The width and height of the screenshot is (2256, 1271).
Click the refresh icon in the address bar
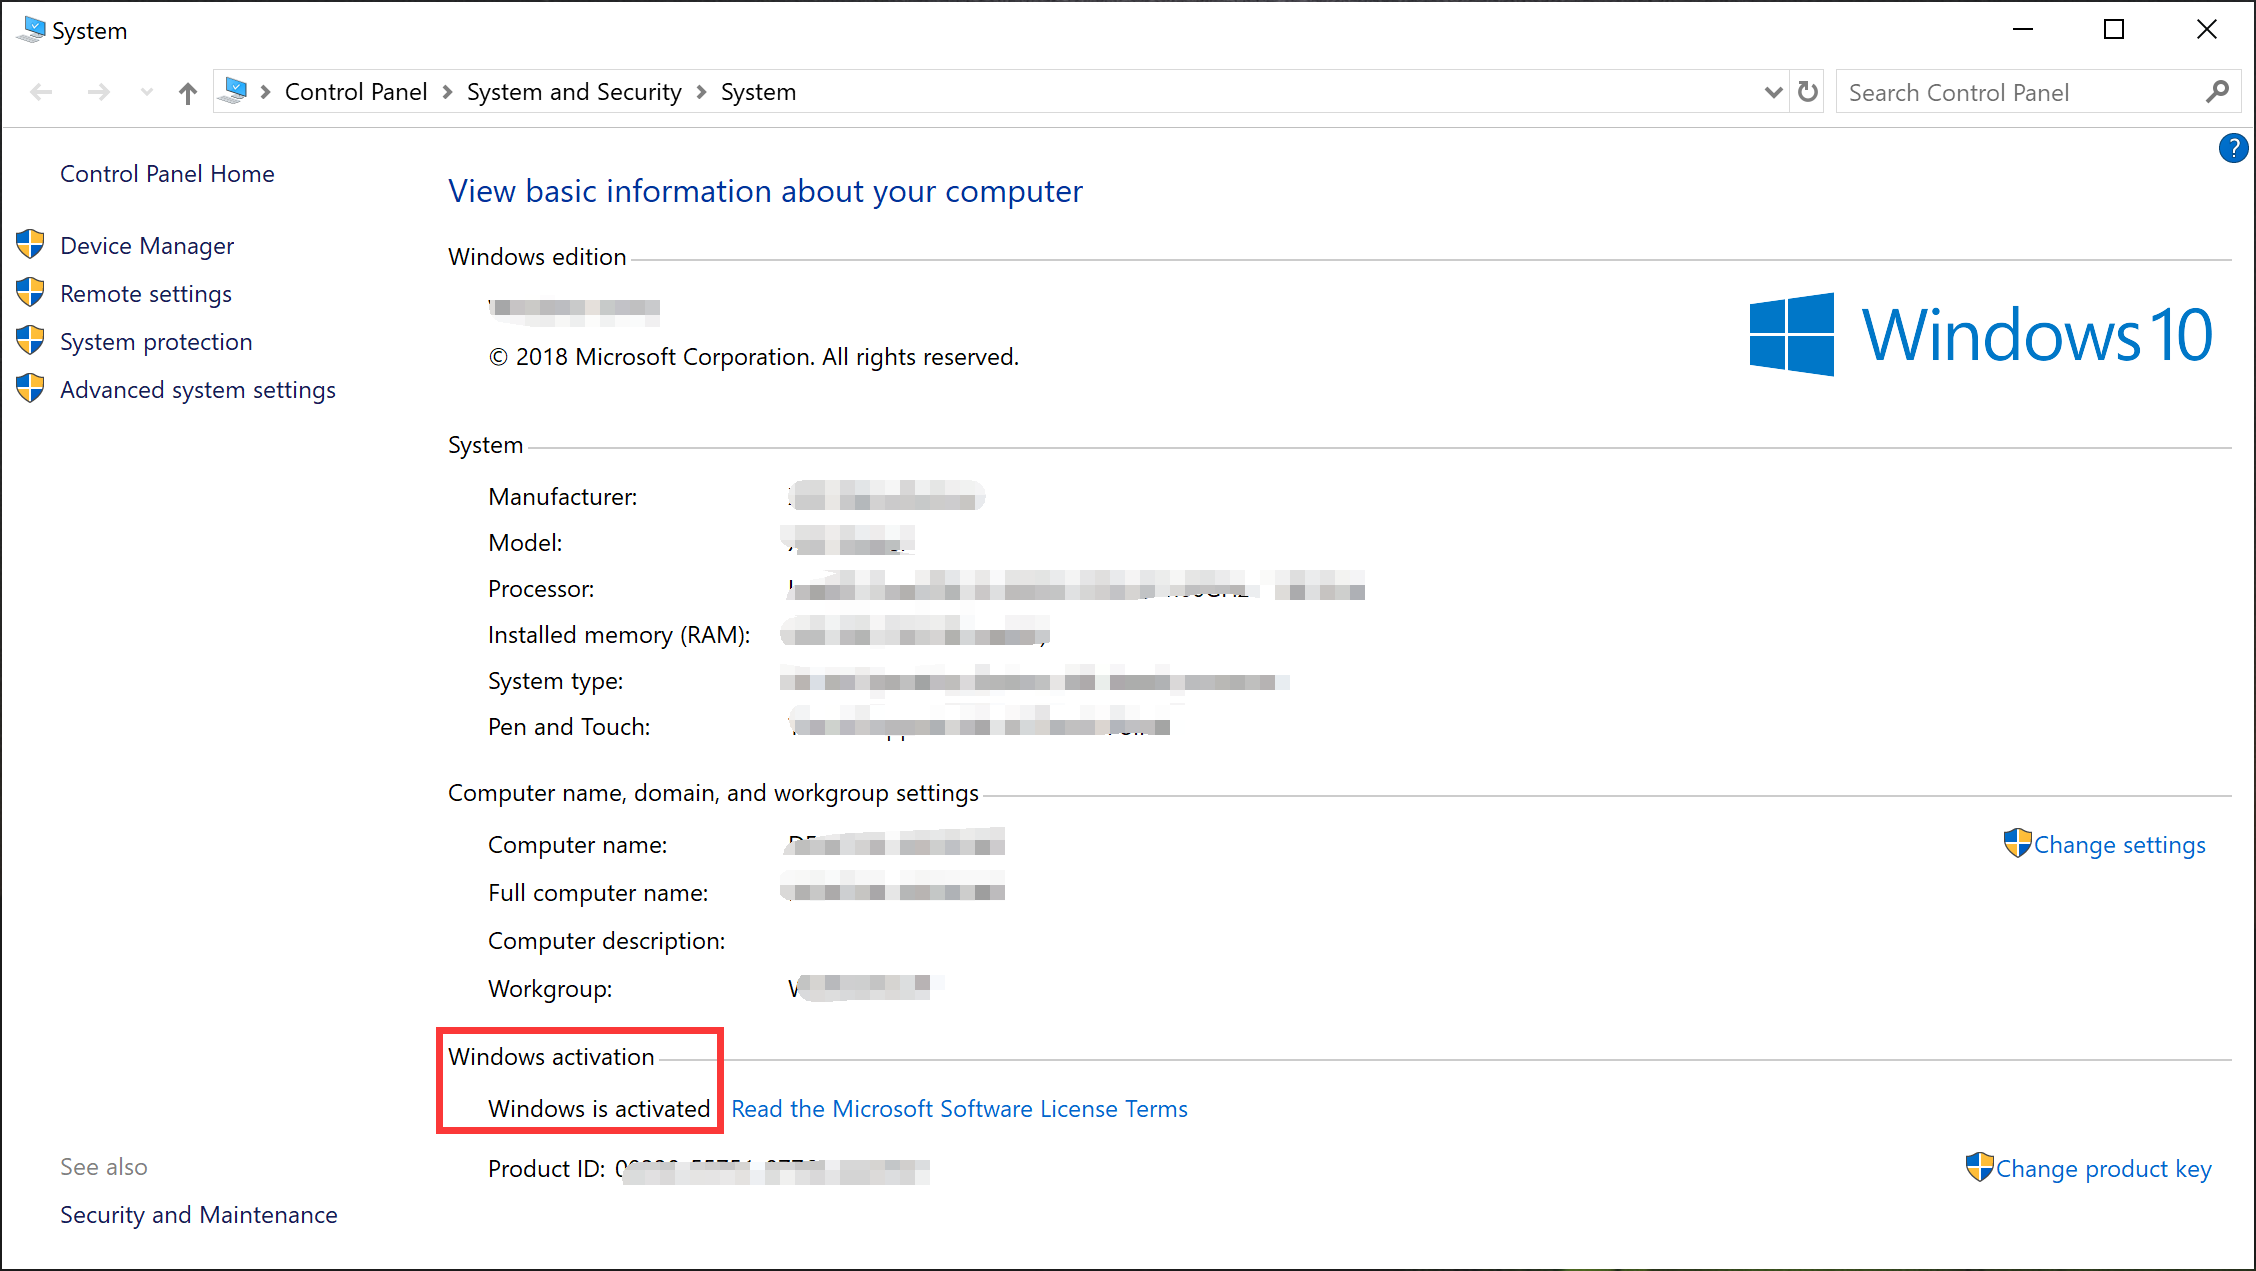[1807, 91]
